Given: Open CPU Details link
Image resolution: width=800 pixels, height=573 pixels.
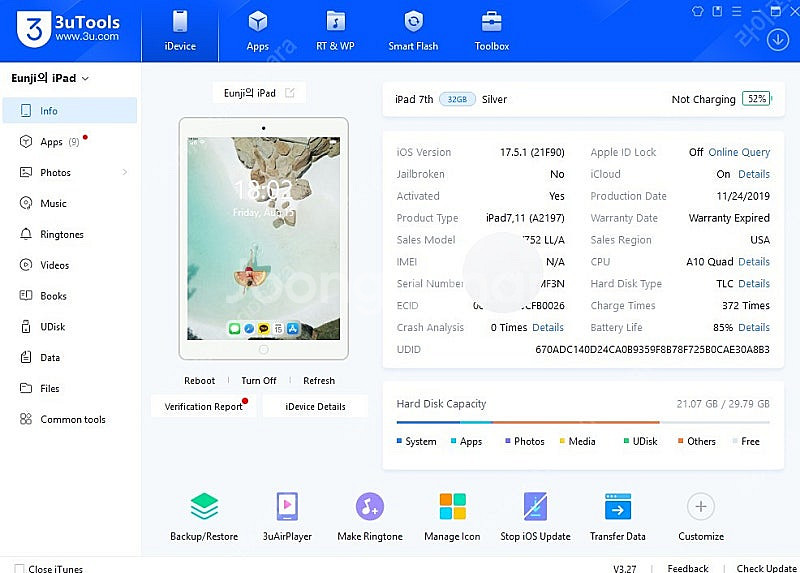Looking at the screenshot, I should pos(754,262).
